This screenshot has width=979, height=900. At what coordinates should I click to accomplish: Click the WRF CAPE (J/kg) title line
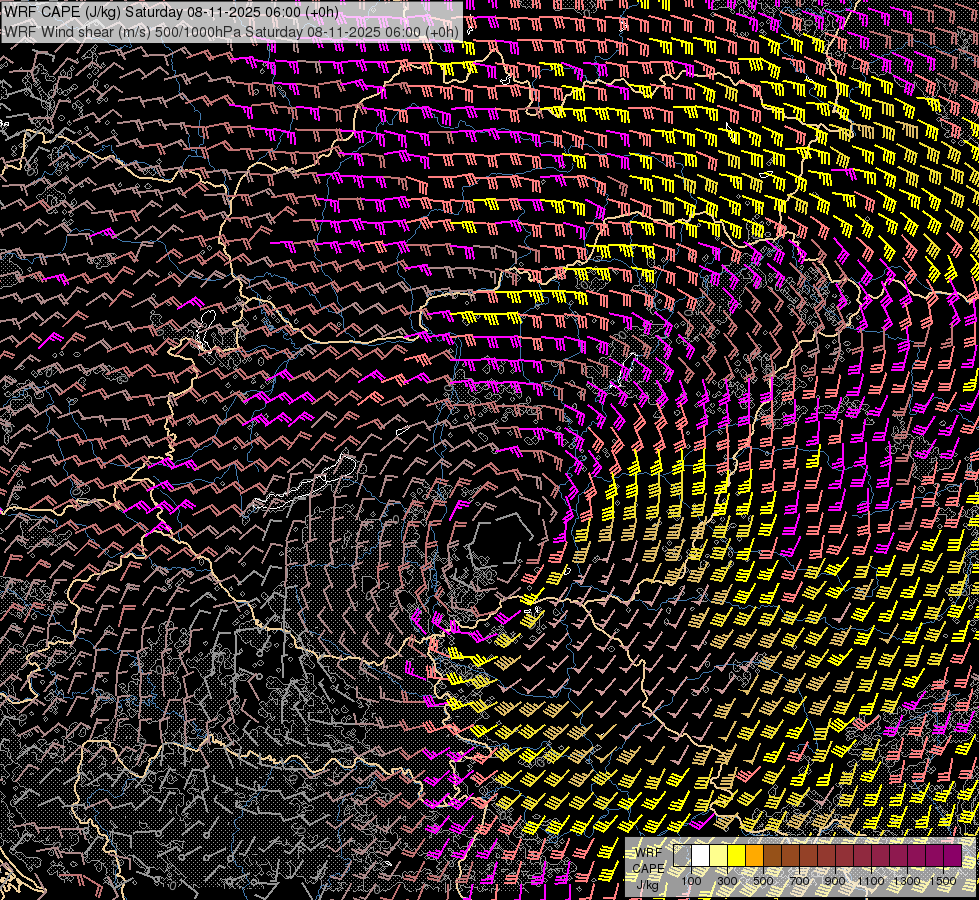(171, 12)
